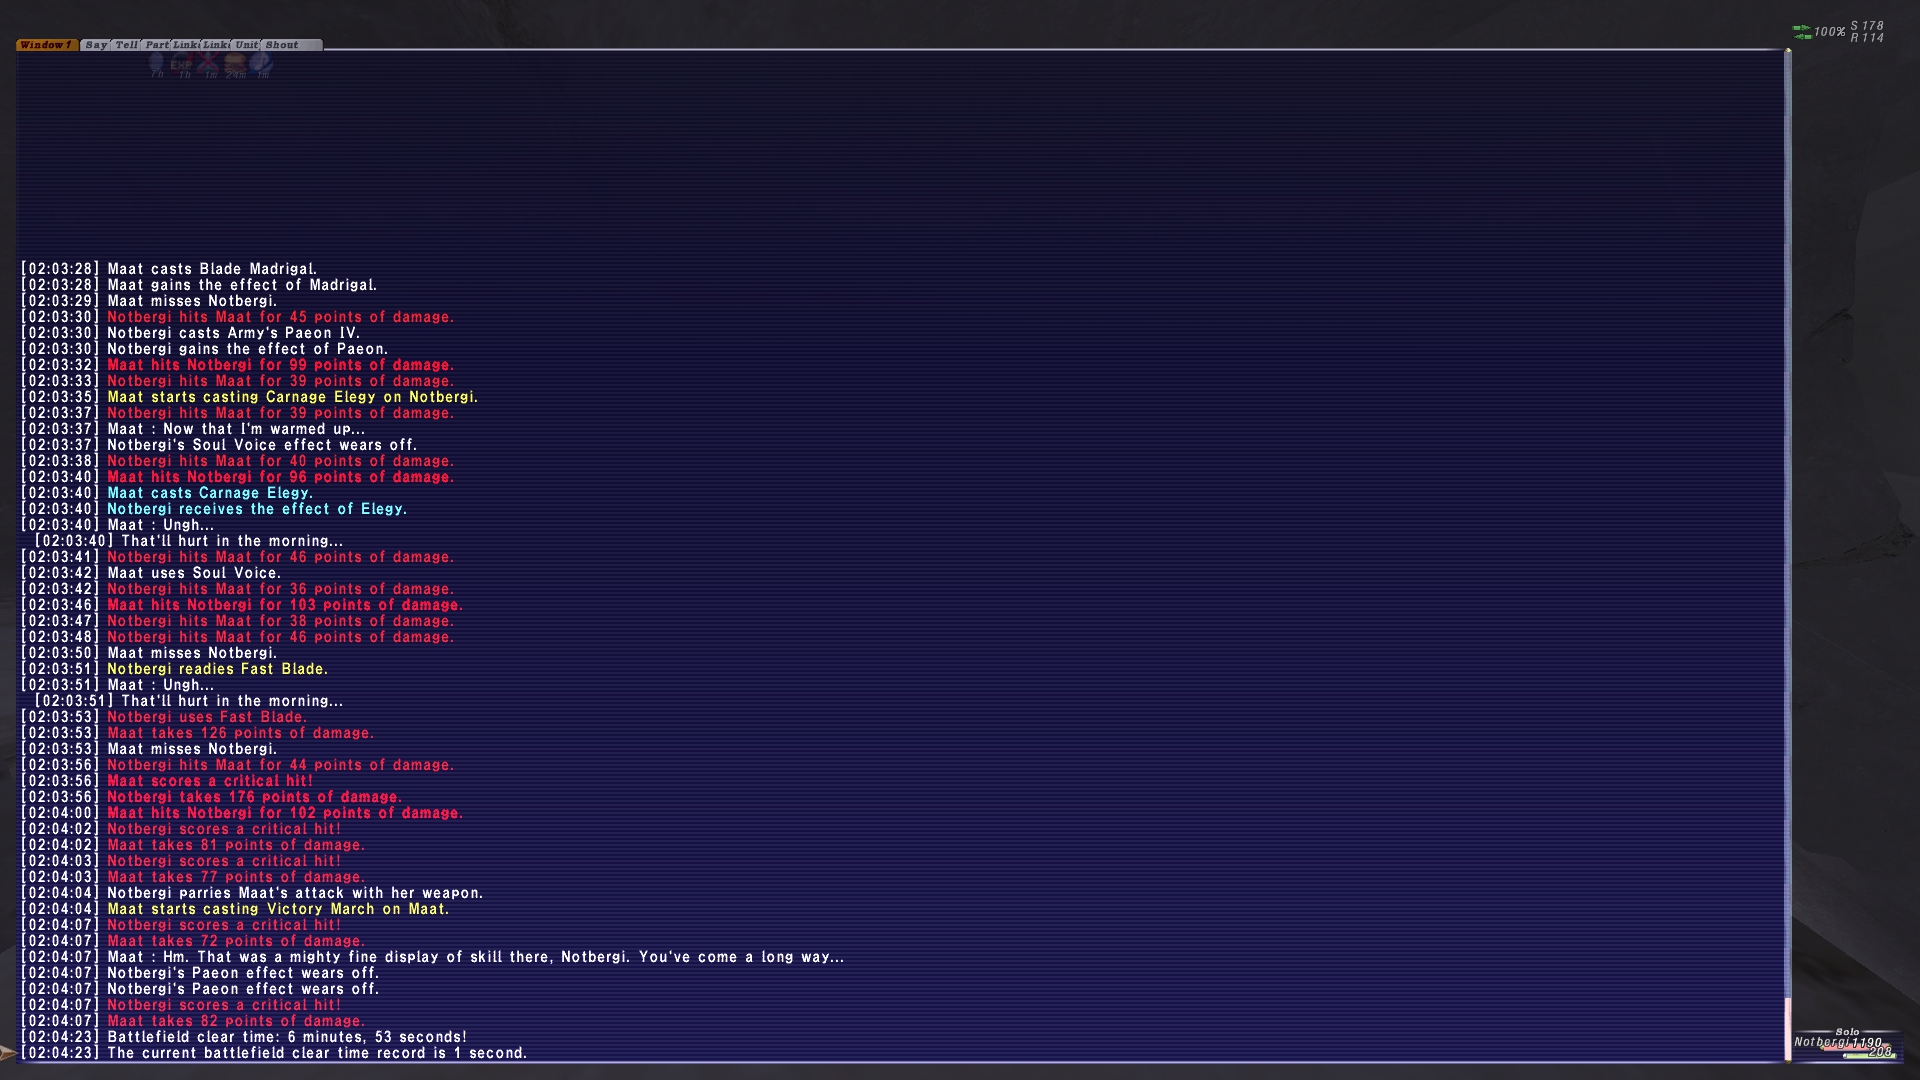Select Notbergi name in party list
Image resolution: width=1920 pixels, height=1080 pixels.
click(1824, 1043)
